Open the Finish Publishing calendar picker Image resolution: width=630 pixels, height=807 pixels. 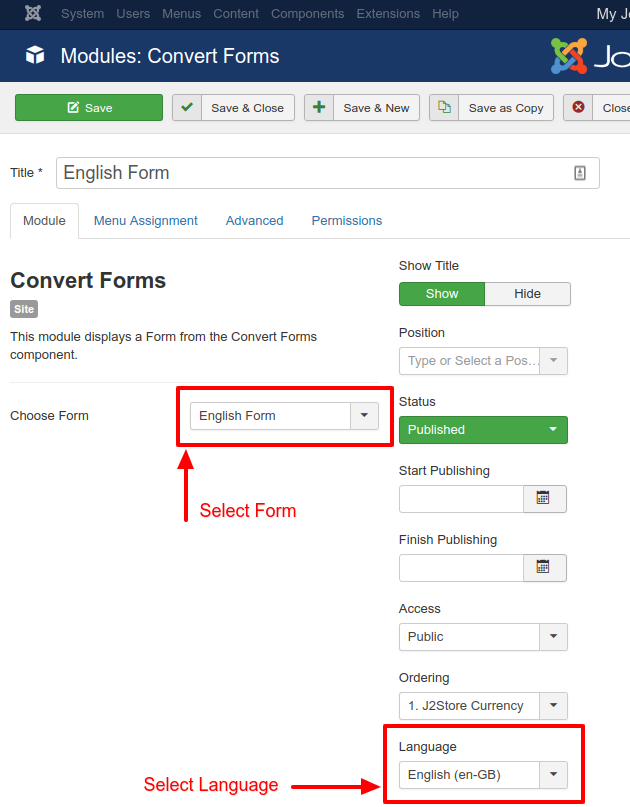click(x=544, y=567)
